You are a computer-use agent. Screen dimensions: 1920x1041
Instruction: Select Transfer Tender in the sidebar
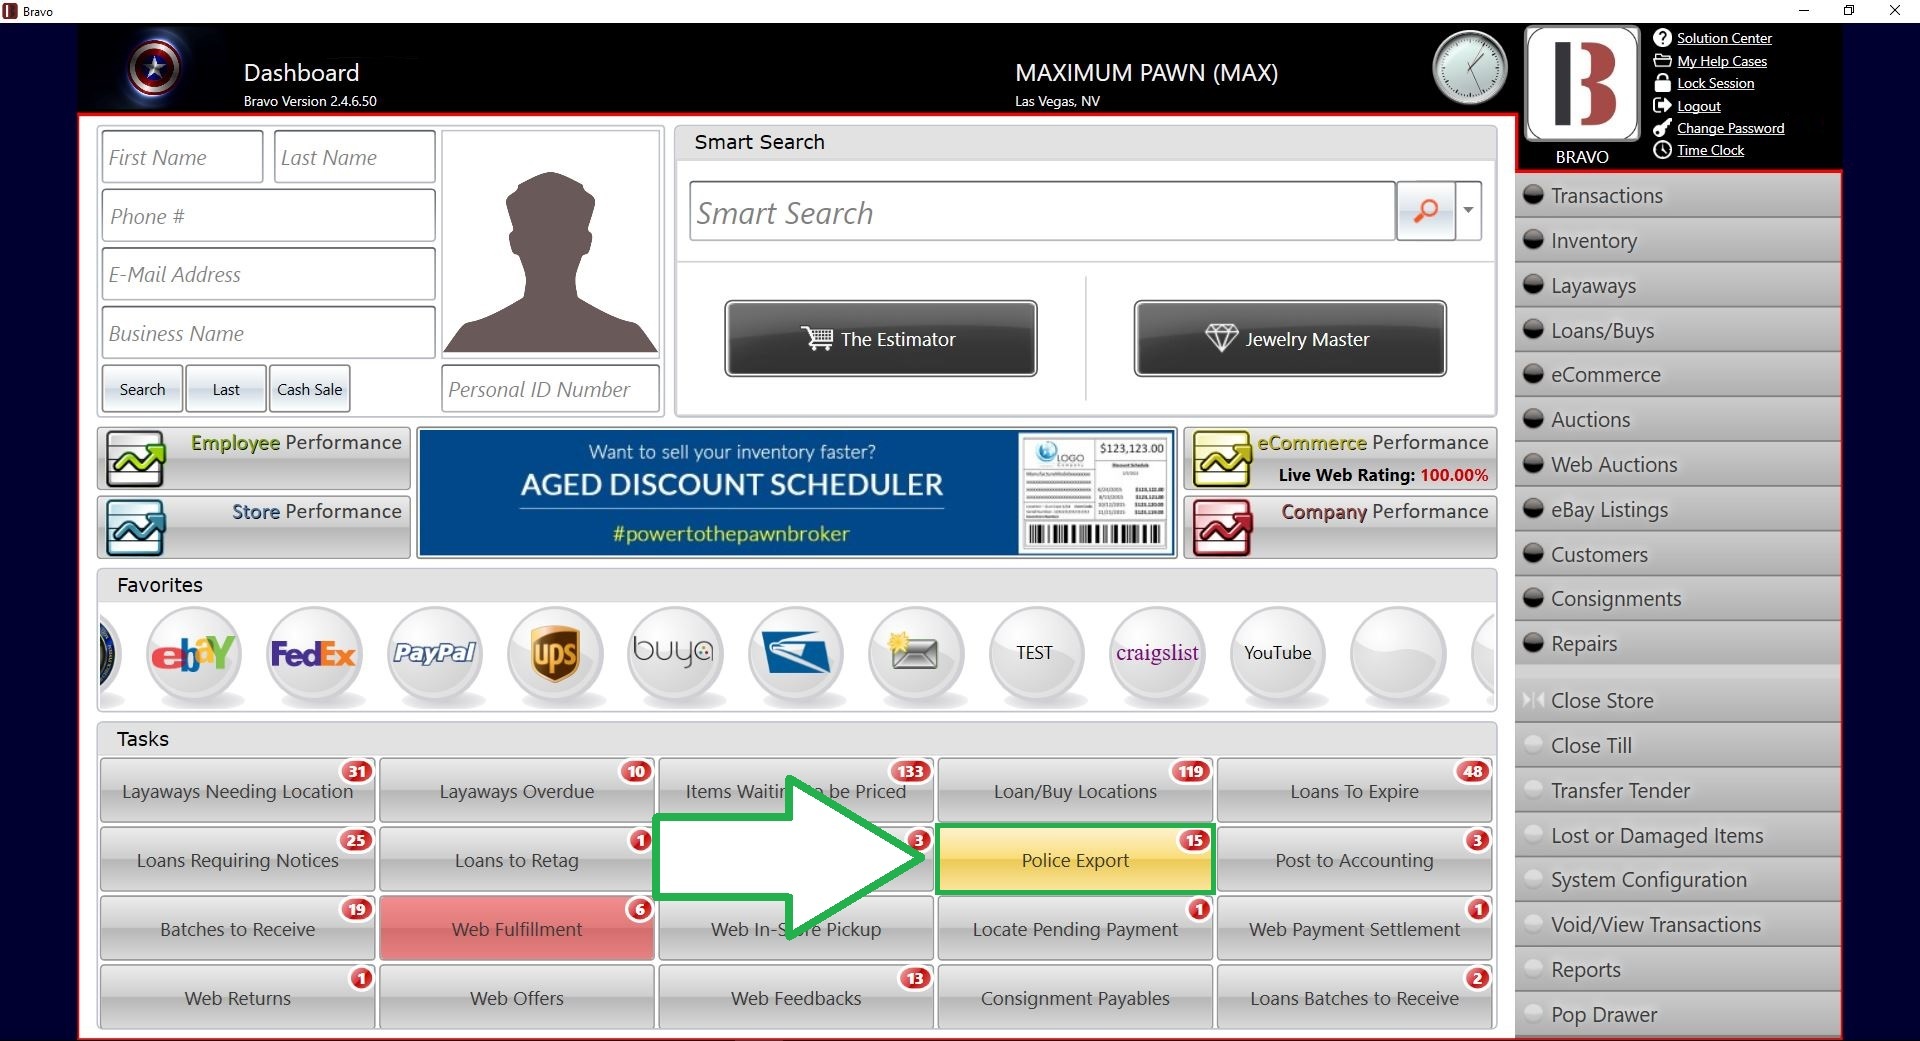(1678, 791)
